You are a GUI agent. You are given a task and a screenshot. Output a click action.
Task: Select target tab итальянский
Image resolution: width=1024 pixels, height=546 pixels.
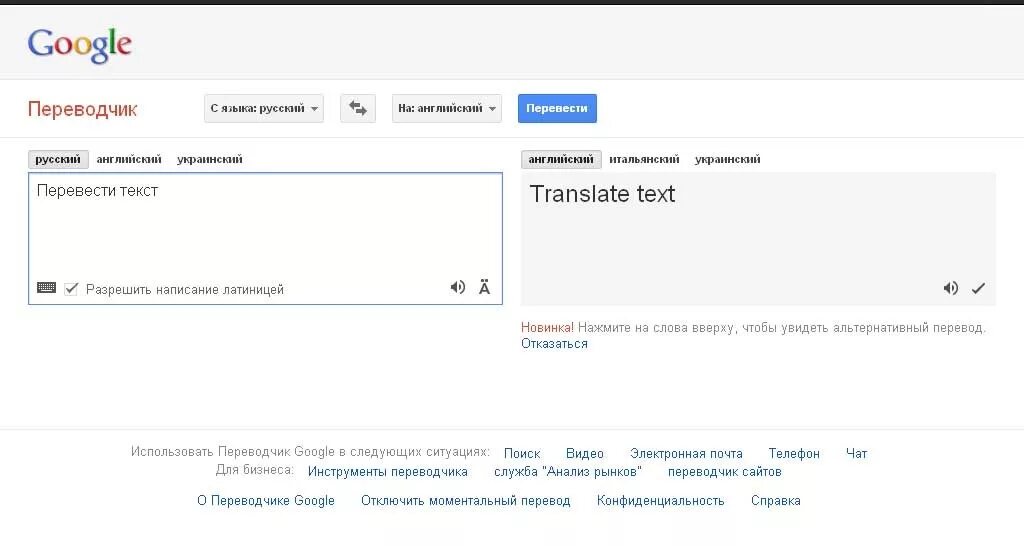point(644,159)
